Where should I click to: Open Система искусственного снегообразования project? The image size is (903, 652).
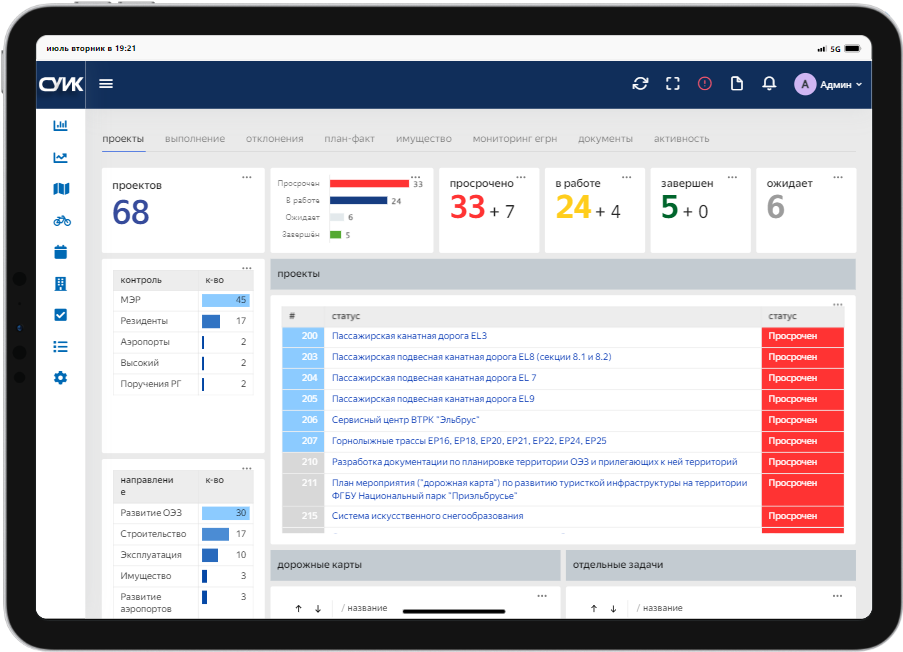427,516
